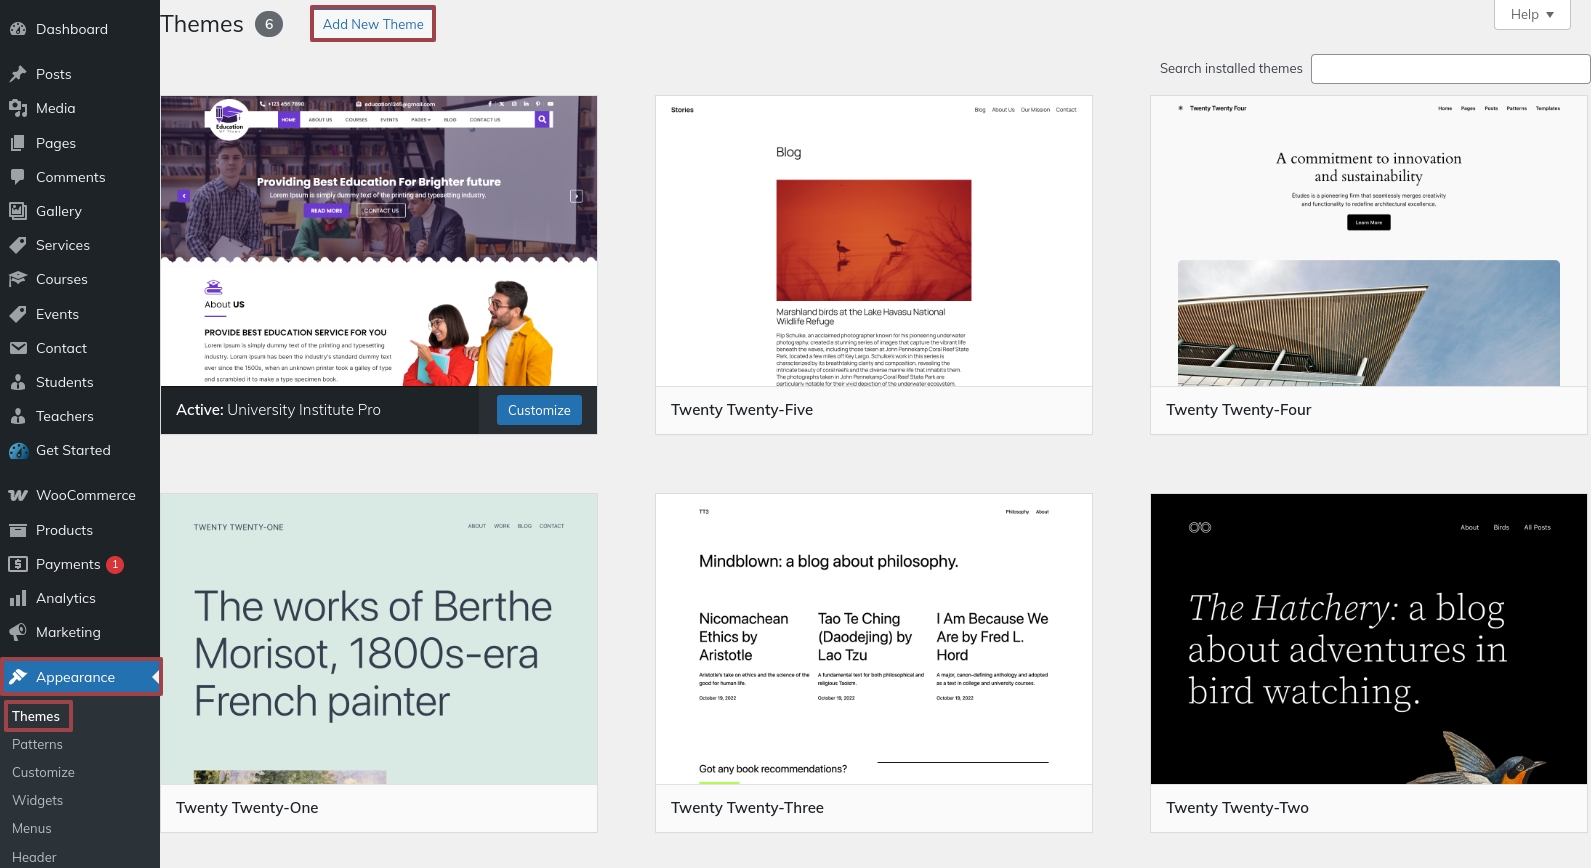Viewport: 1591px width, 868px height.
Task: Select Twenty Twenty-Three theme thumbnail
Action: (874, 639)
